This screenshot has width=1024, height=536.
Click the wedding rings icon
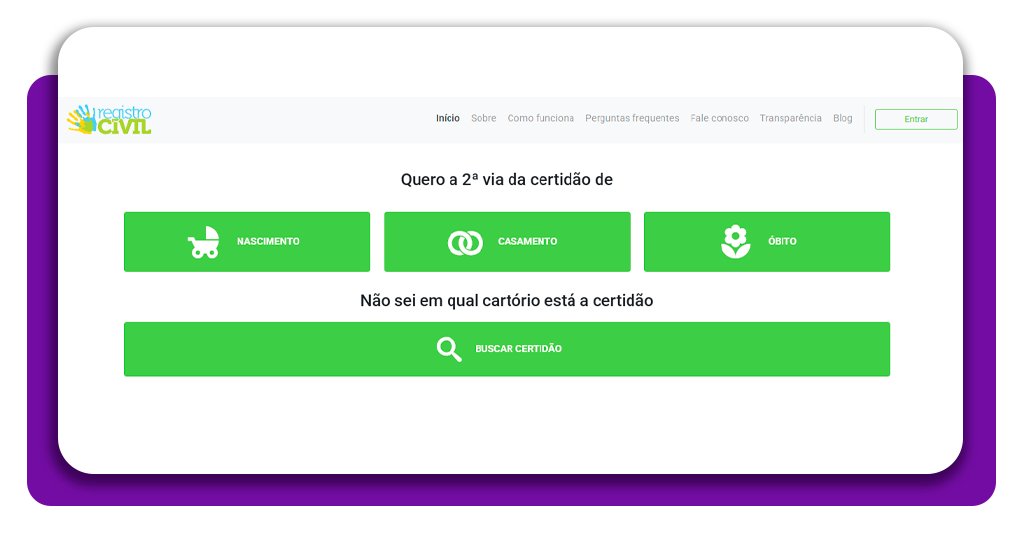pyautogui.click(x=465, y=242)
